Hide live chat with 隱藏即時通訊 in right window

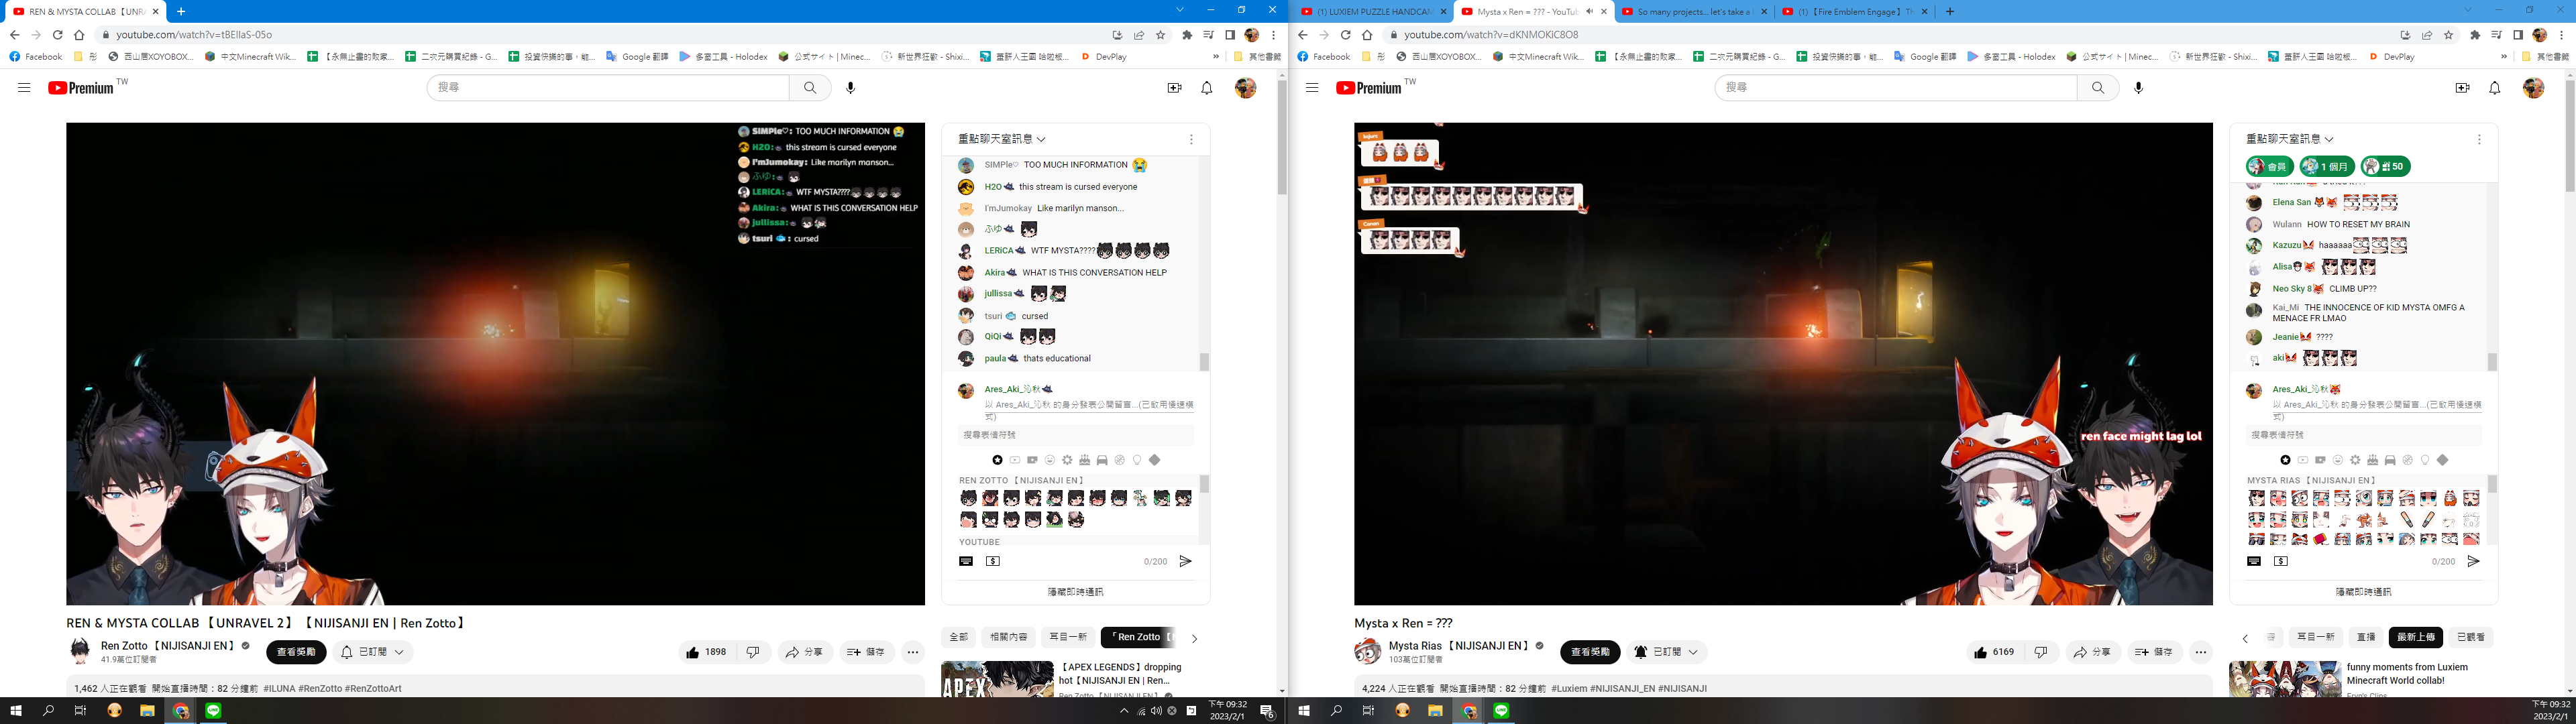pyautogui.click(x=2363, y=592)
